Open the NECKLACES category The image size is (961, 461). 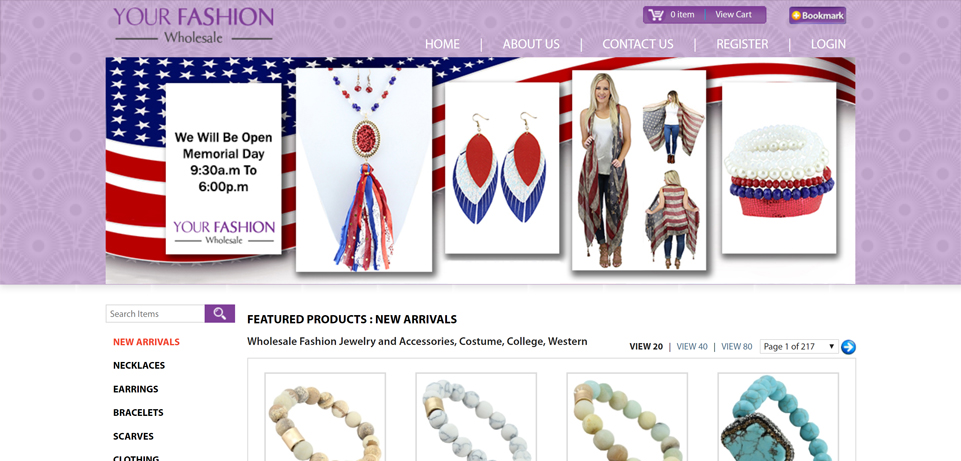[x=139, y=365]
